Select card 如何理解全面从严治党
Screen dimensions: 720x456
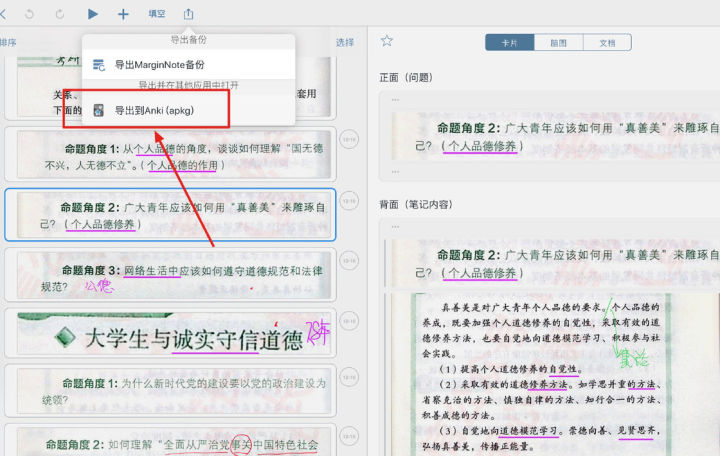pos(170,440)
